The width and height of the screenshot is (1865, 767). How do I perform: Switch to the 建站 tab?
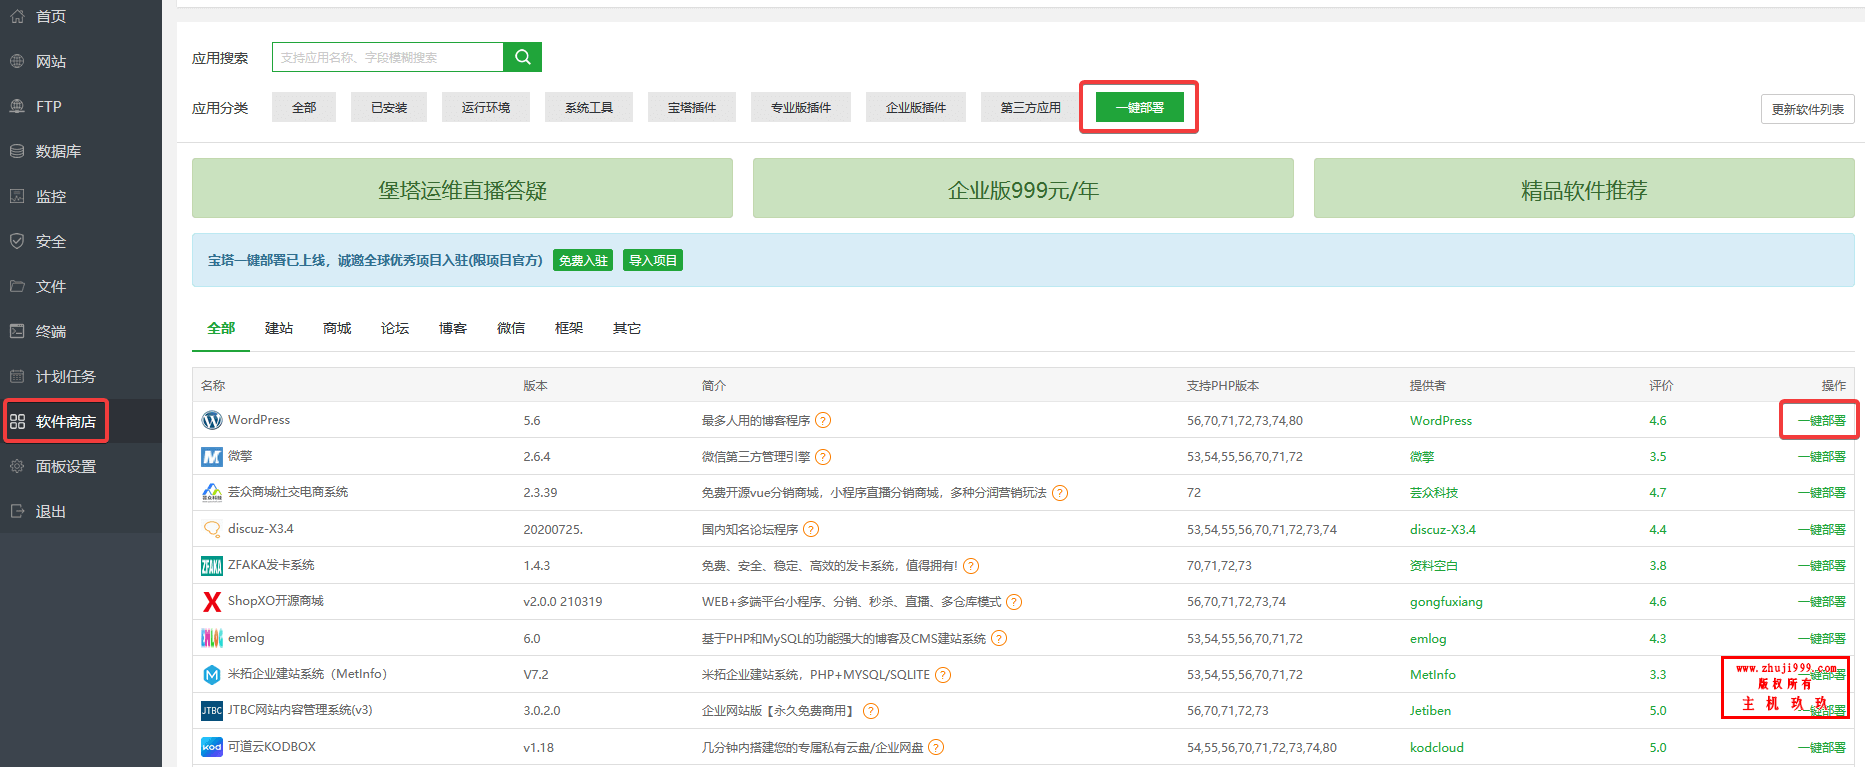[279, 328]
